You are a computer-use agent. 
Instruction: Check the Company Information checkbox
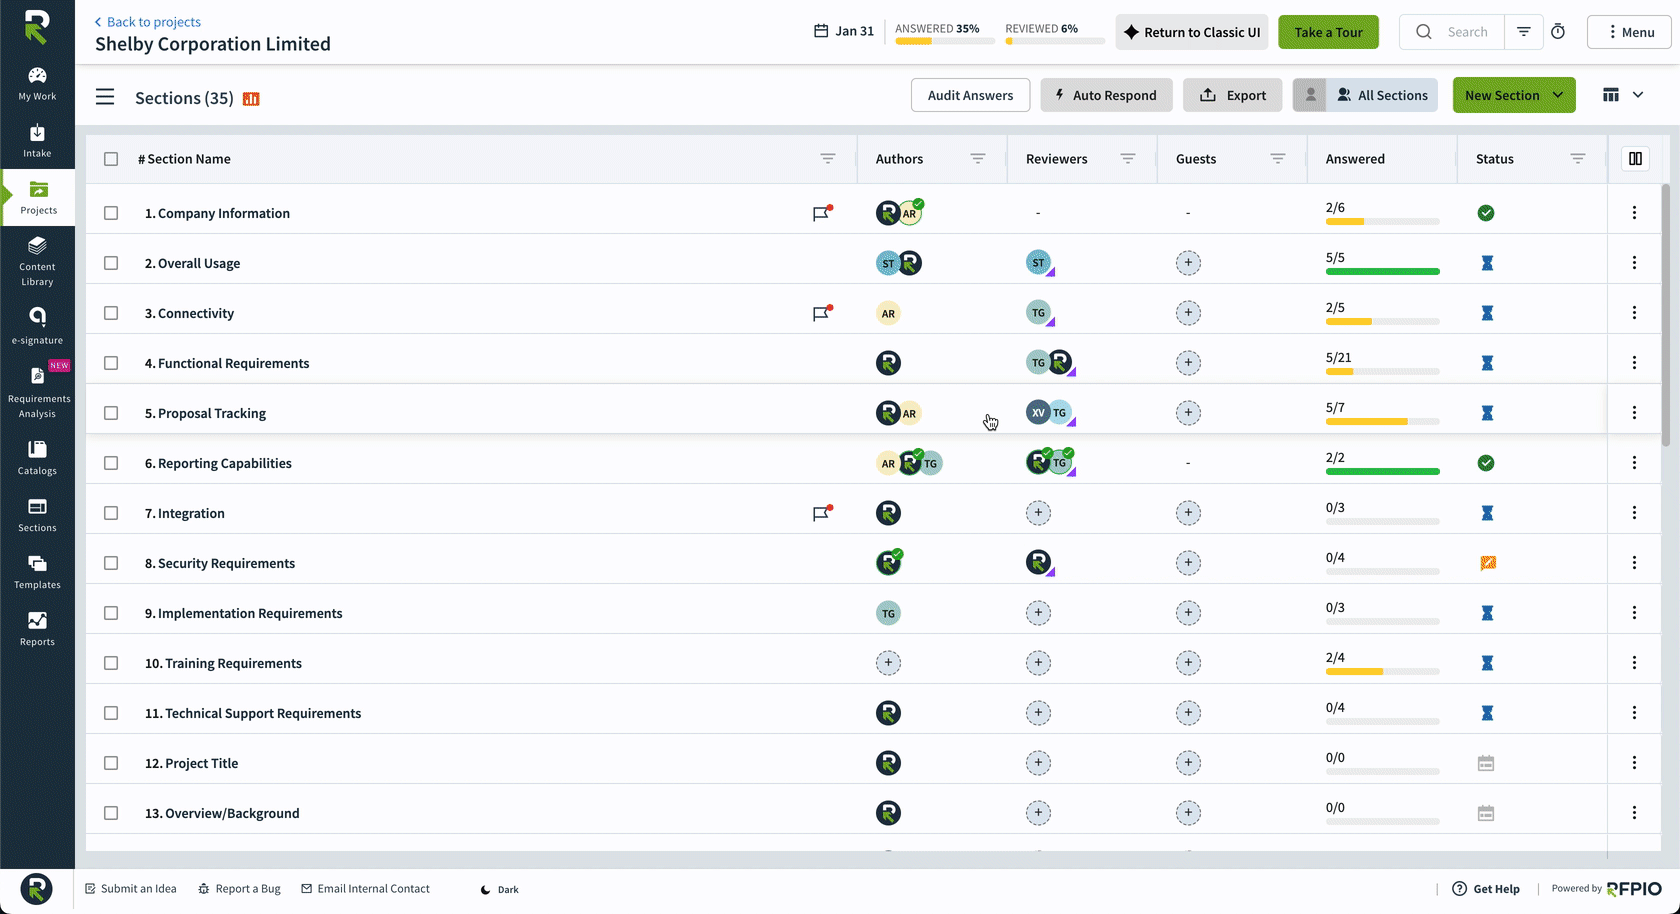111,213
